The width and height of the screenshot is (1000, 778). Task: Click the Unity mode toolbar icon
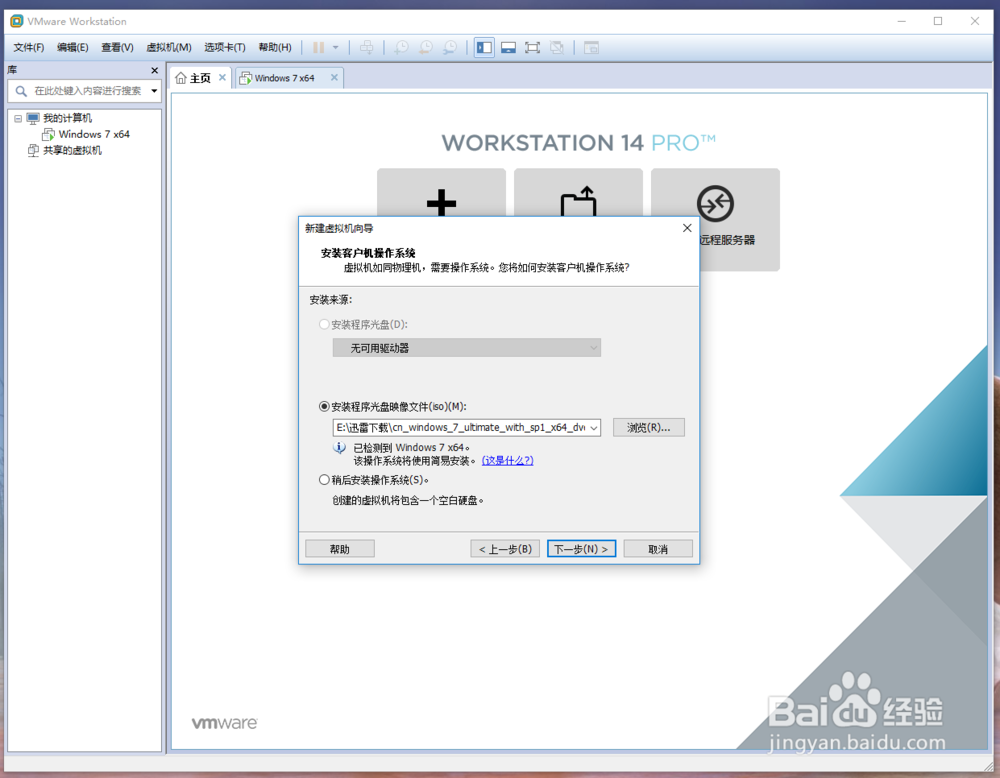(x=557, y=47)
